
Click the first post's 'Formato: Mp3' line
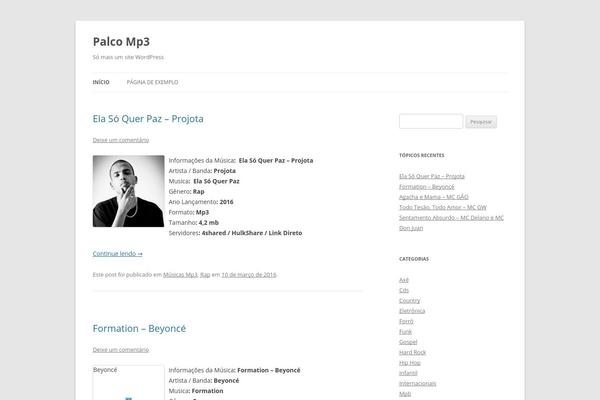[x=189, y=212]
